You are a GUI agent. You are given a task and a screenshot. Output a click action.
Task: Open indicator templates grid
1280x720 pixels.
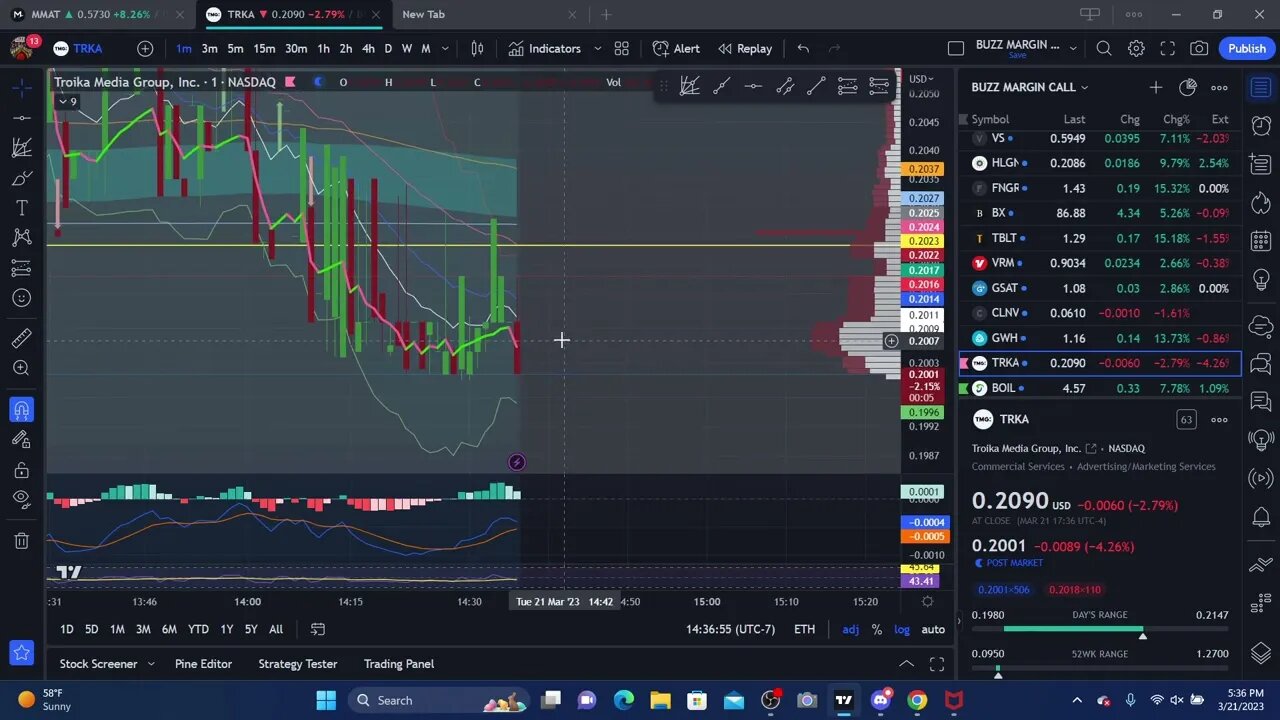621,48
